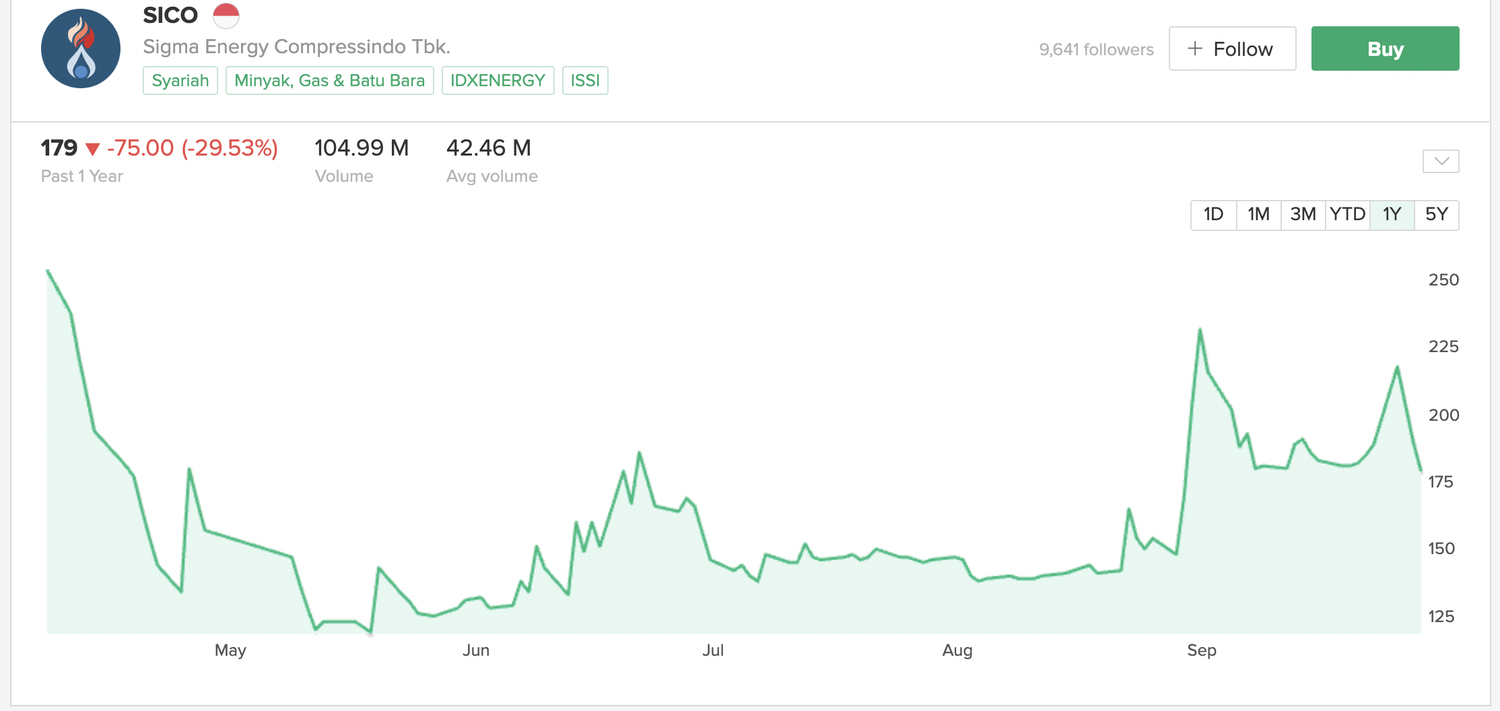Screen dimensions: 1500x711
Task: Toggle the 1Y chart range selection
Action: [x=1391, y=214]
